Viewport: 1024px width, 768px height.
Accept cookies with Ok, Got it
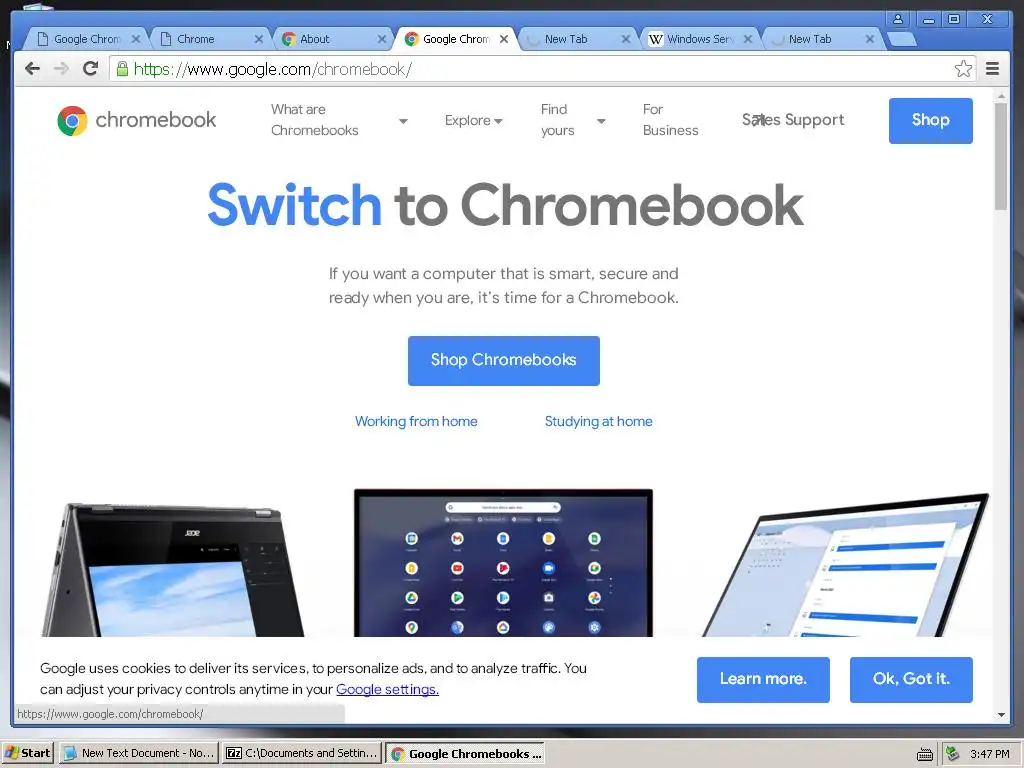[x=911, y=679]
